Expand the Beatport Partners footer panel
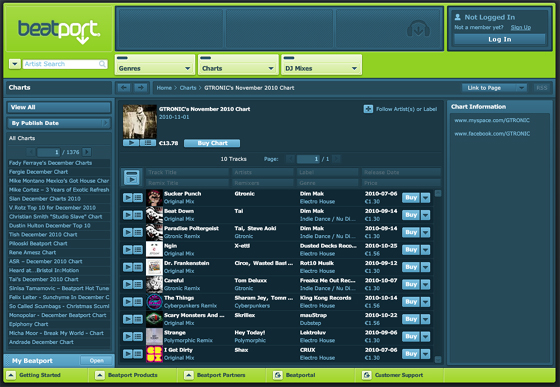 pos(189,375)
